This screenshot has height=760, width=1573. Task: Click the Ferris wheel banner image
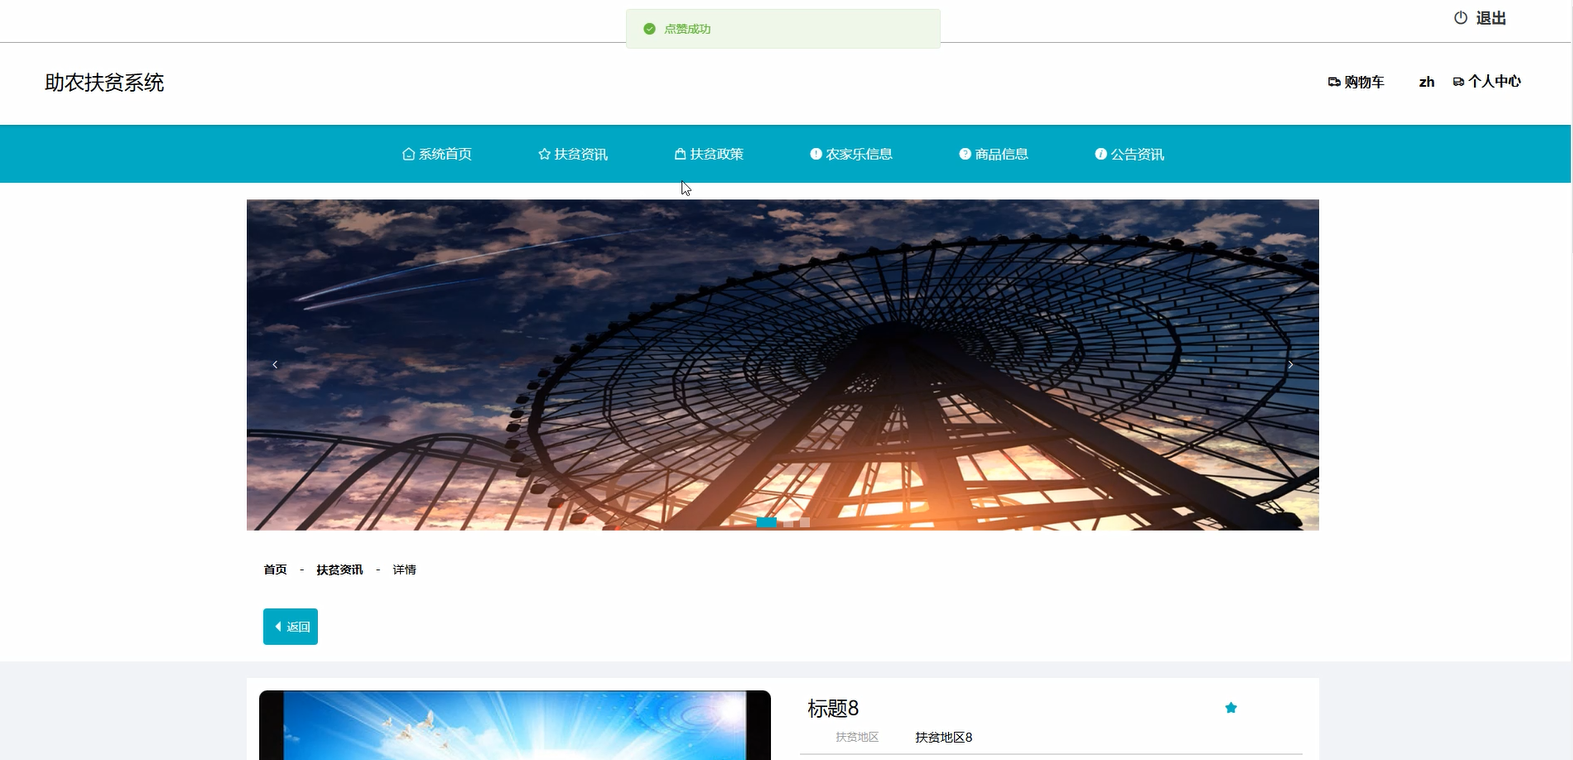(x=783, y=365)
